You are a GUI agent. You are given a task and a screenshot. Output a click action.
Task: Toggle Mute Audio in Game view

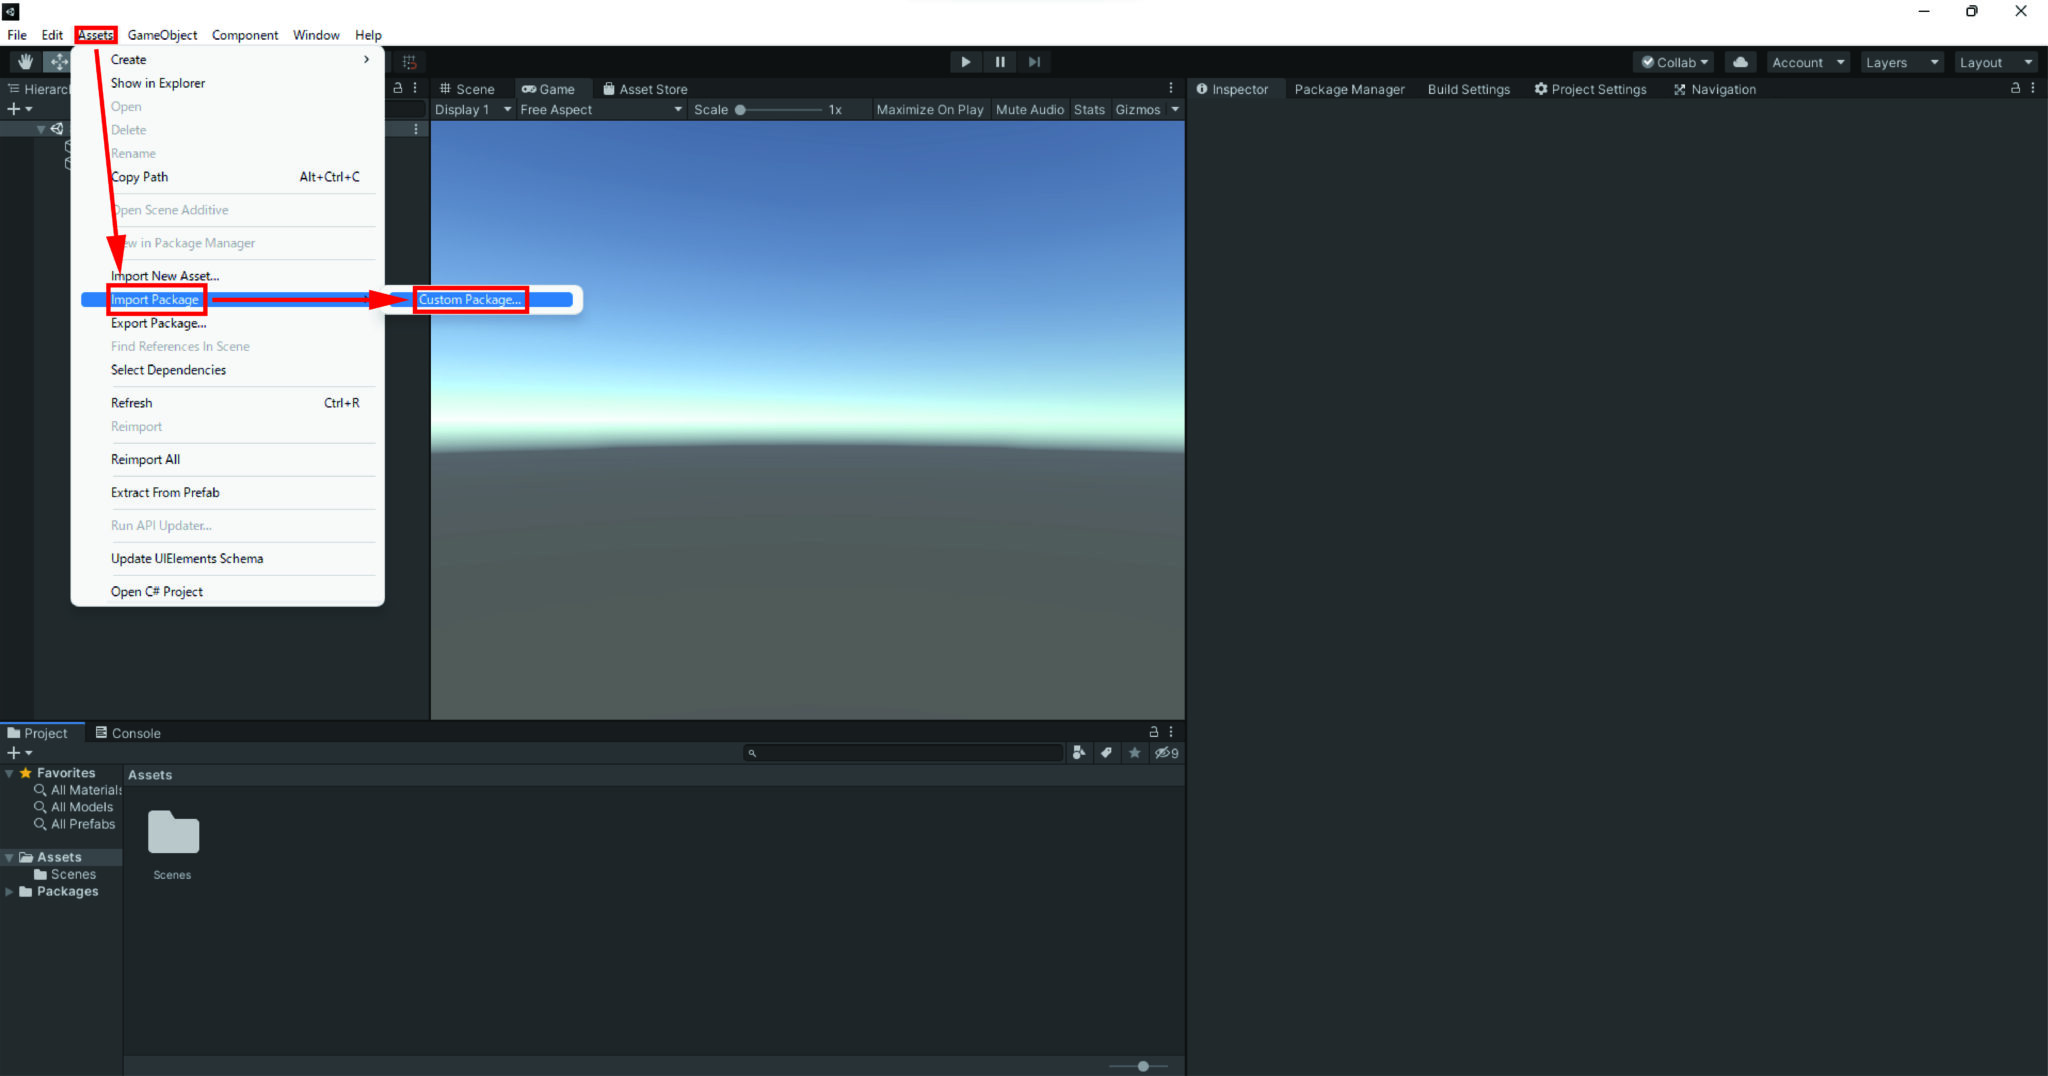pyautogui.click(x=1030, y=110)
